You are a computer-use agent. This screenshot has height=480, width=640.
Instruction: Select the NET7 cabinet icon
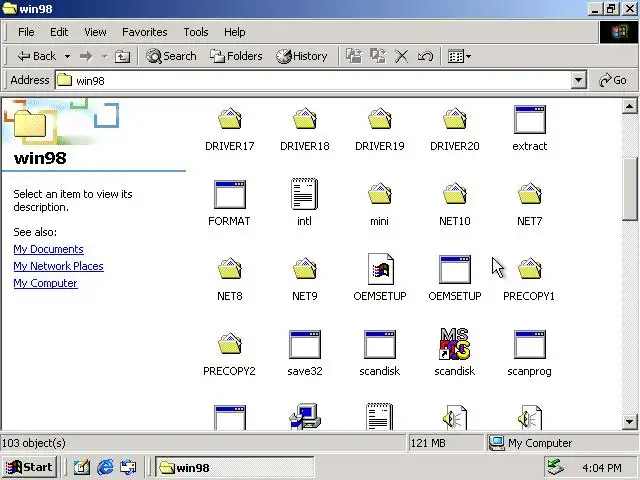click(530, 194)
